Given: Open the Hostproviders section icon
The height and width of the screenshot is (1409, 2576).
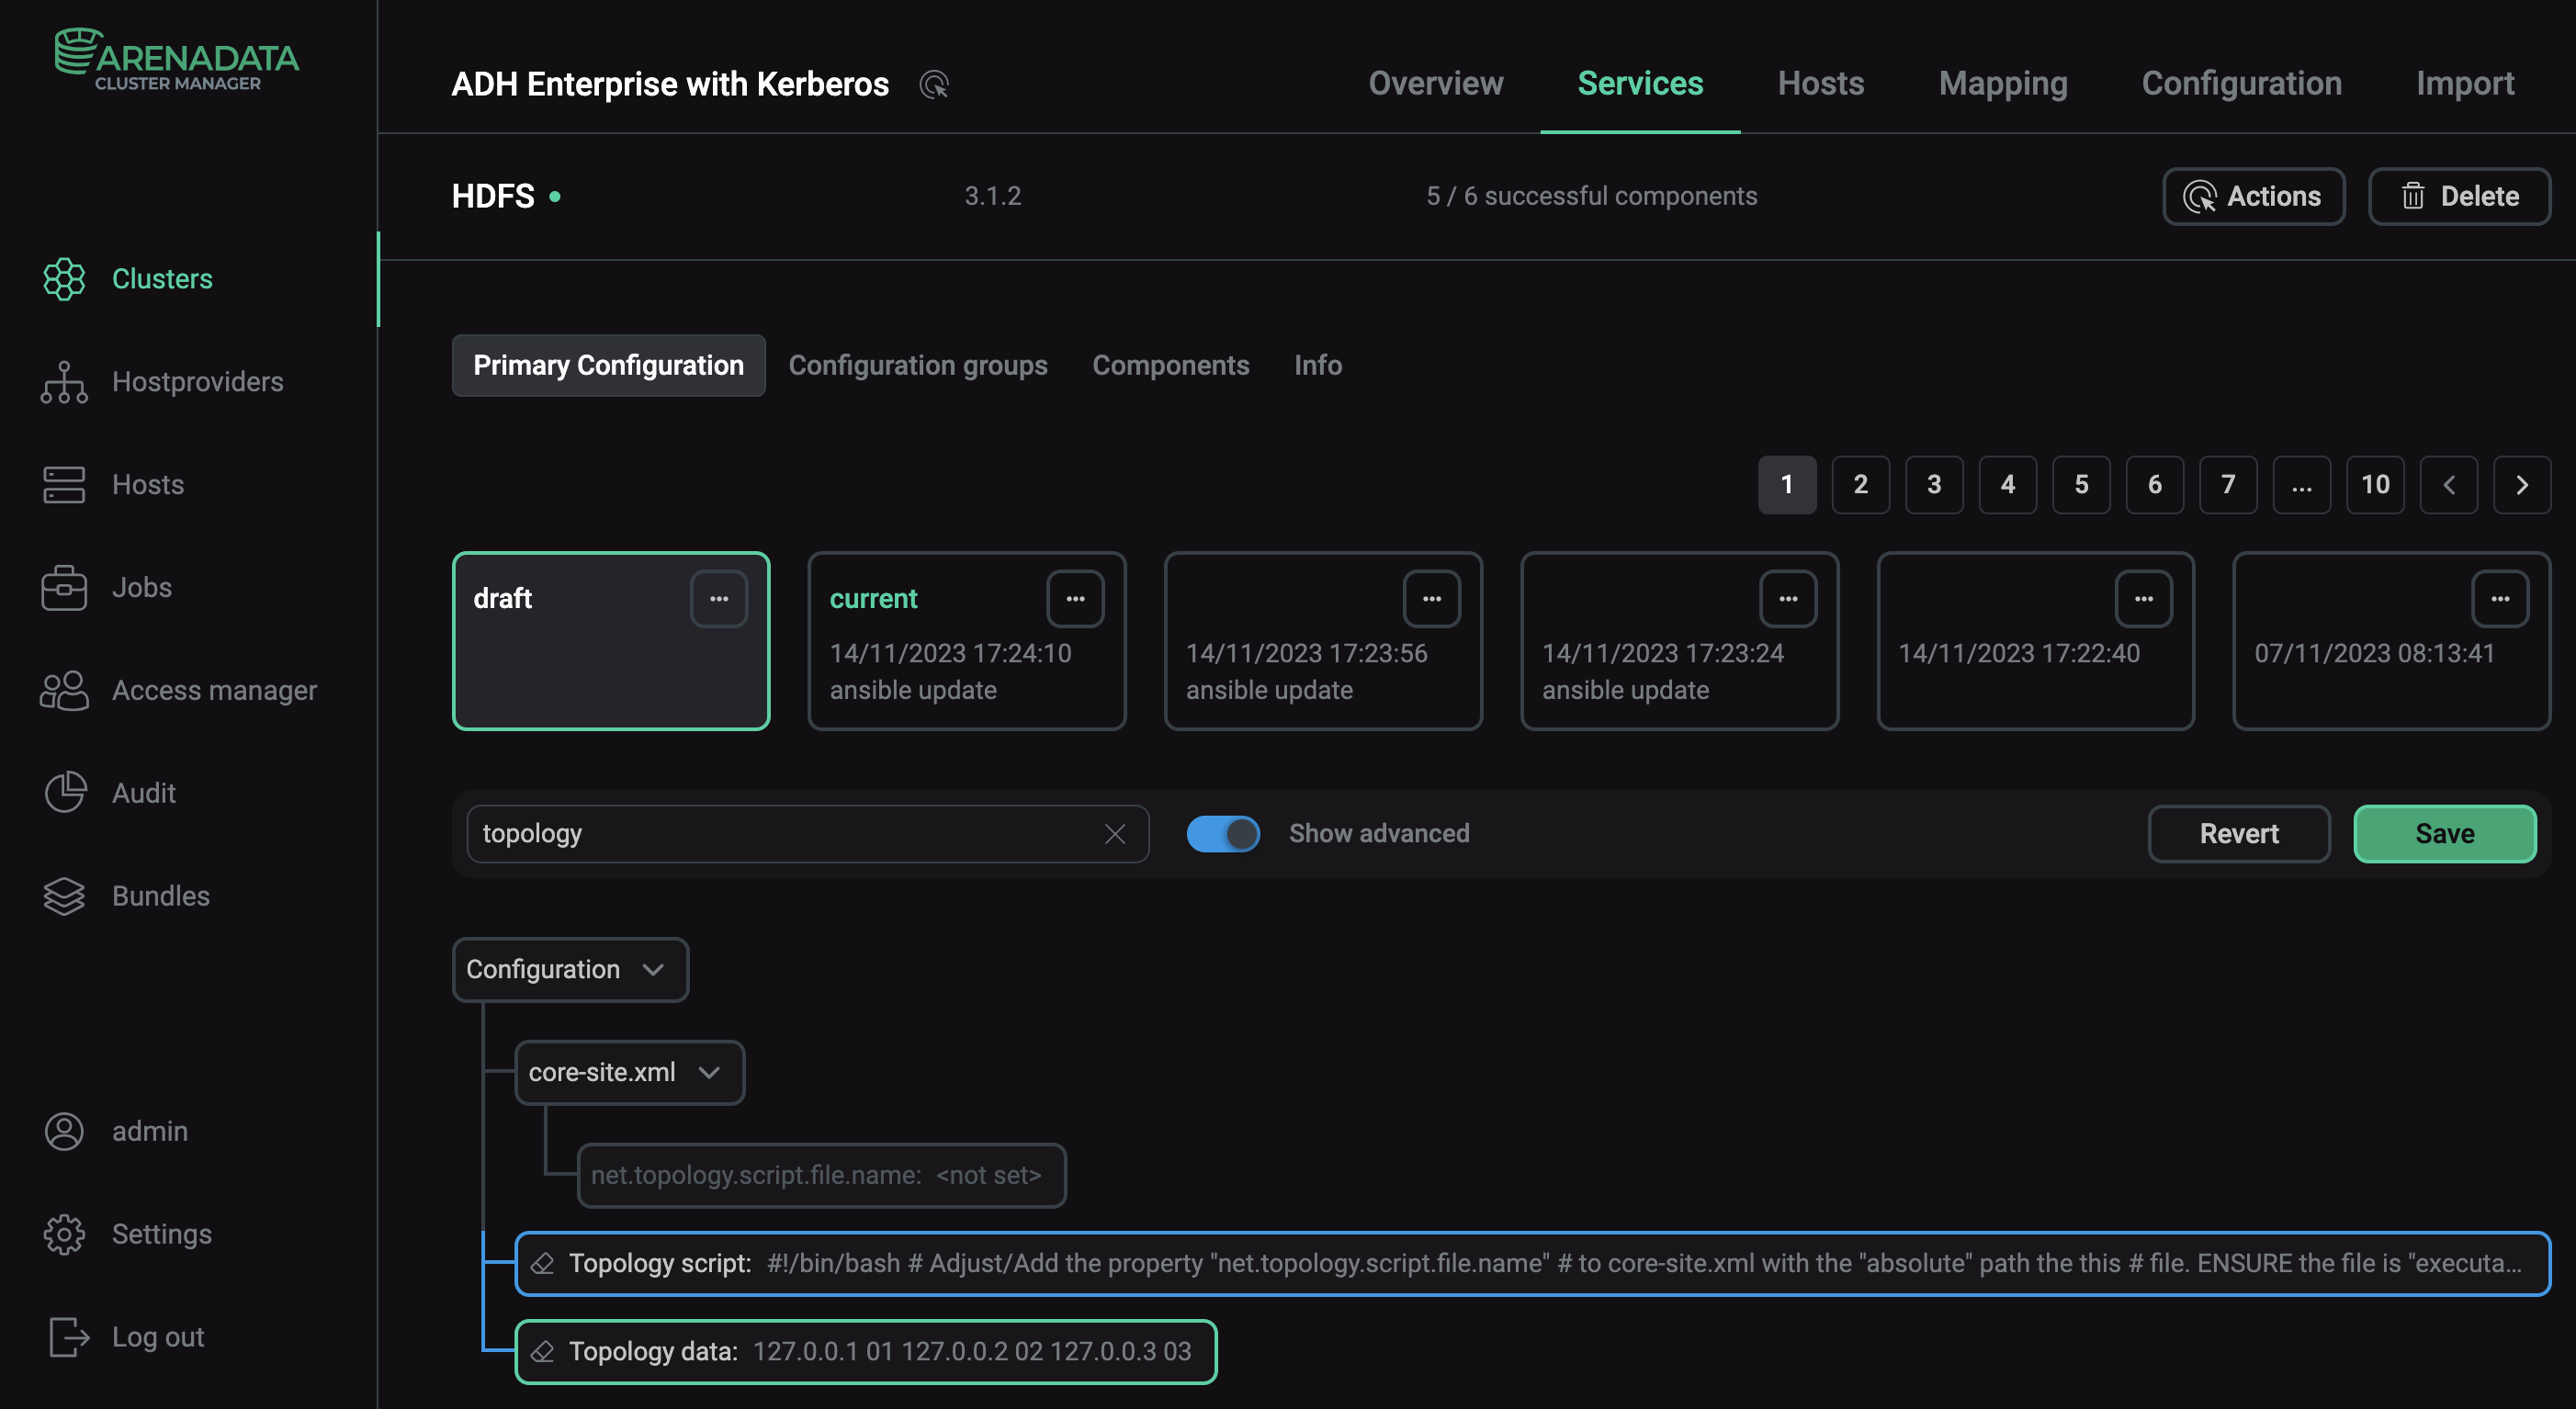Looking at the screenshot, I should (64, 382).
